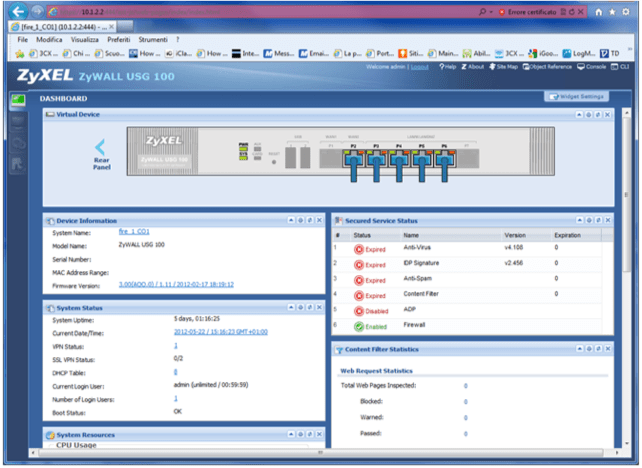Collapse the Content Filter Statistics widget
The width and height of the screenshot is (642, 468).
(579, 348)
